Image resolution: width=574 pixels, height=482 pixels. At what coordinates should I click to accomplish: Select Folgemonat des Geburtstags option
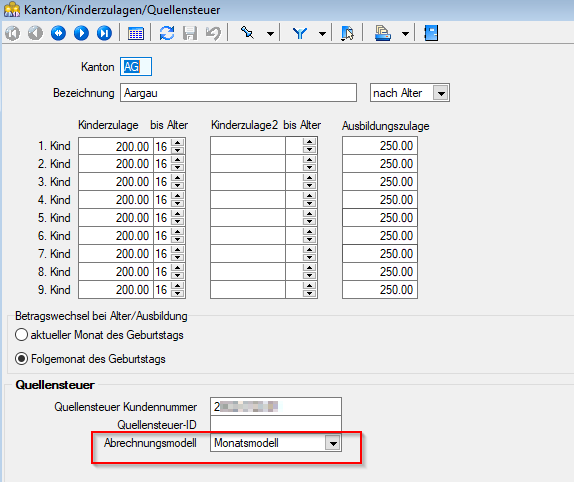pos(22,359)
